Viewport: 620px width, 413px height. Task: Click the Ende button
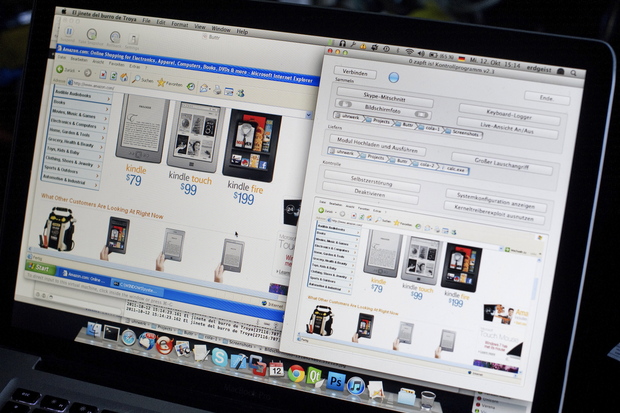(546, 98)
